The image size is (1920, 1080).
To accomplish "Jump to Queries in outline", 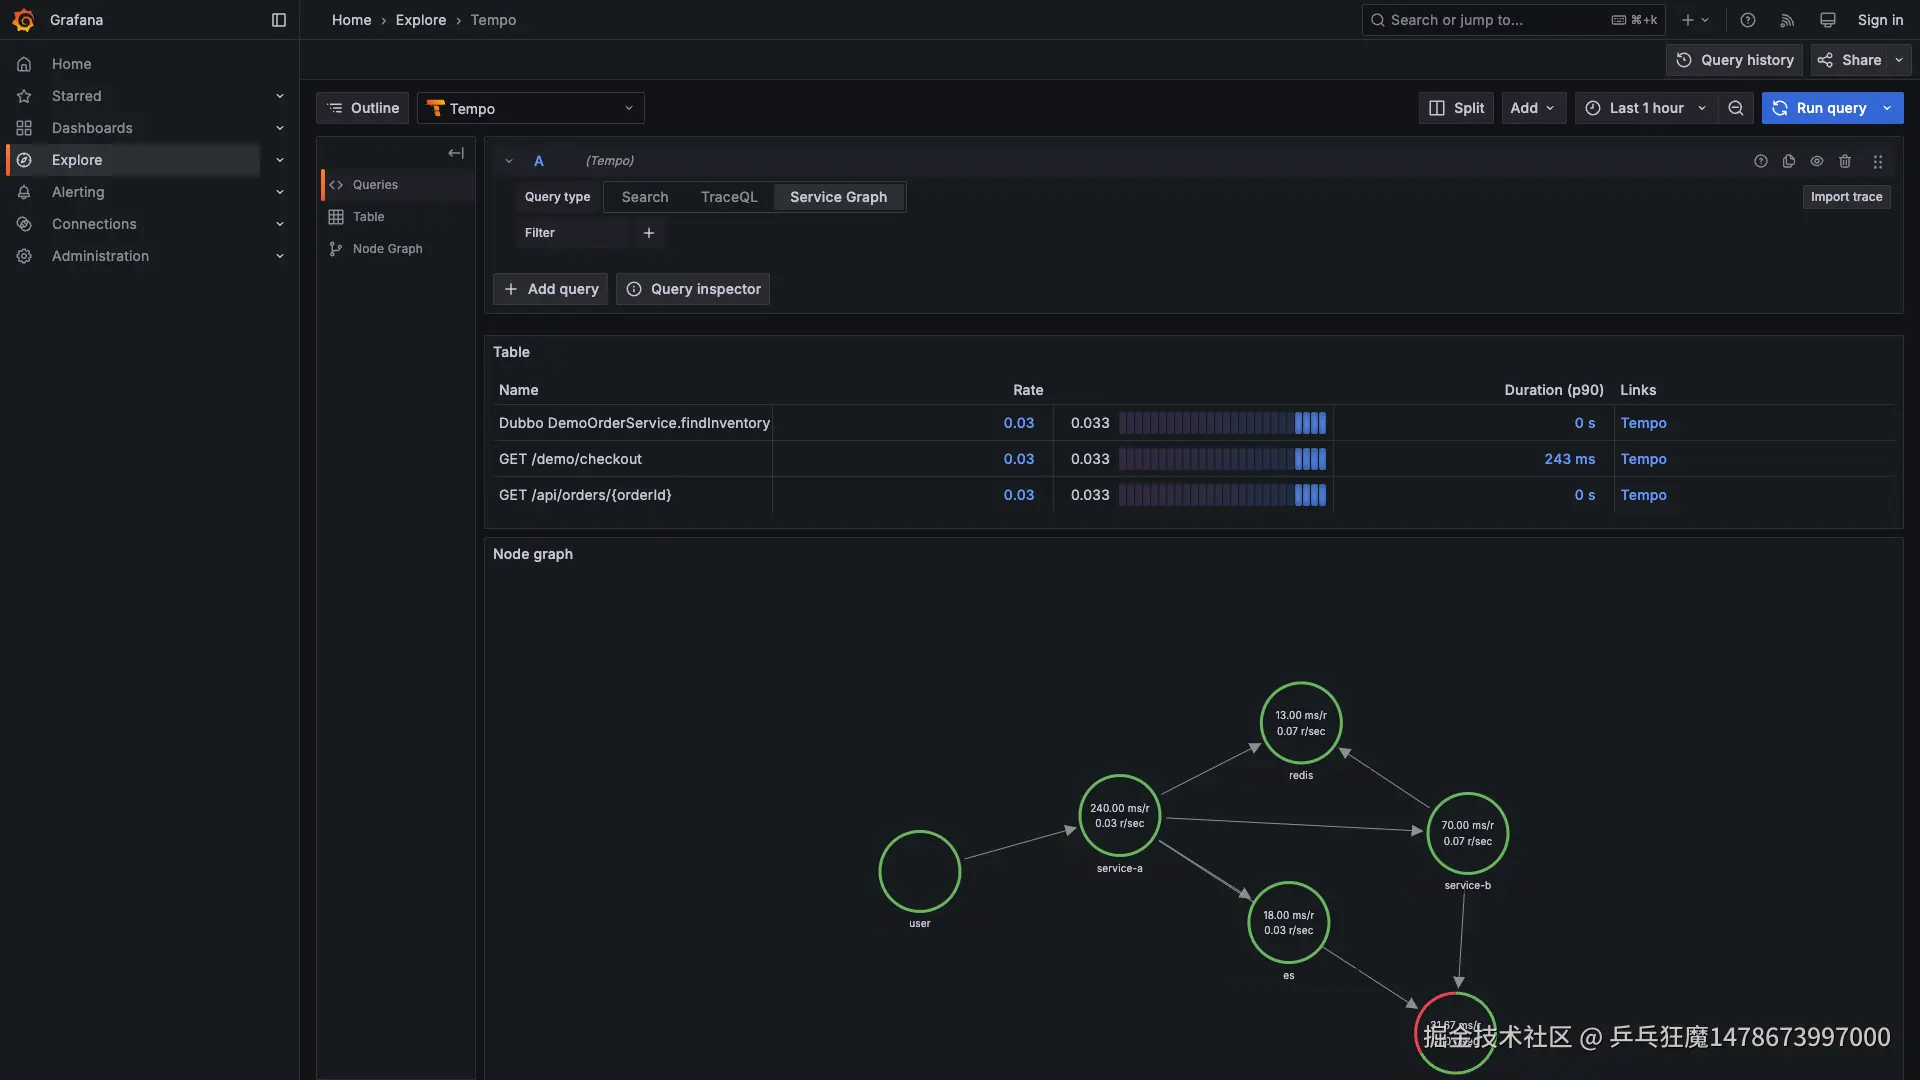I will tap(375, 185).
